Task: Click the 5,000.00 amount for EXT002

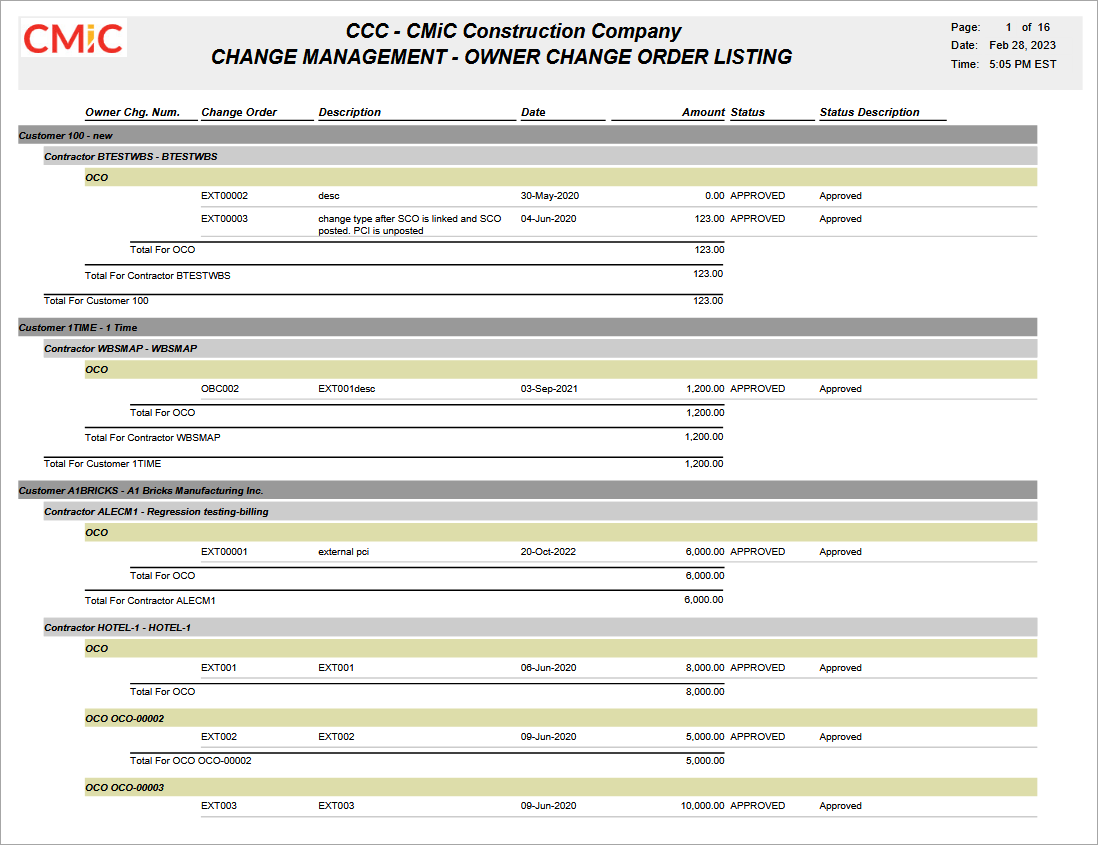Action: (705, 736)
